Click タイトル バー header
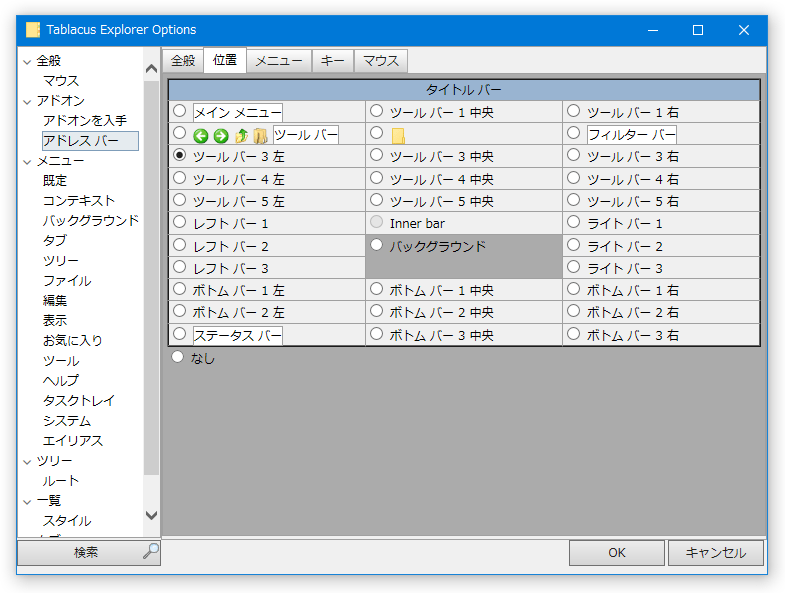Viewport: 785px width, 593px height. [464, 90]
